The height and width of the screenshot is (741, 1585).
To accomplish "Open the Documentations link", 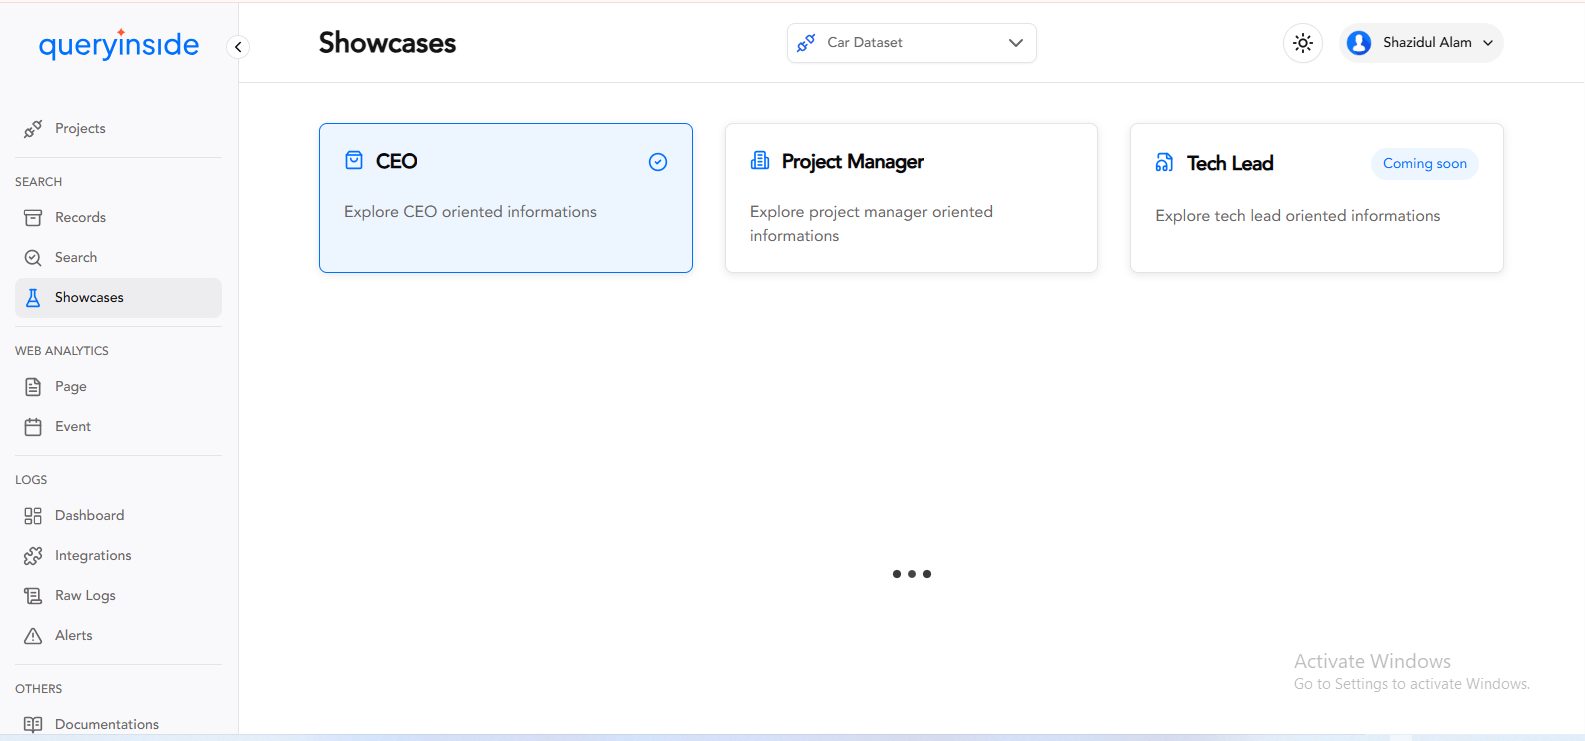I will pyautogui.click(x=106, y=725).
